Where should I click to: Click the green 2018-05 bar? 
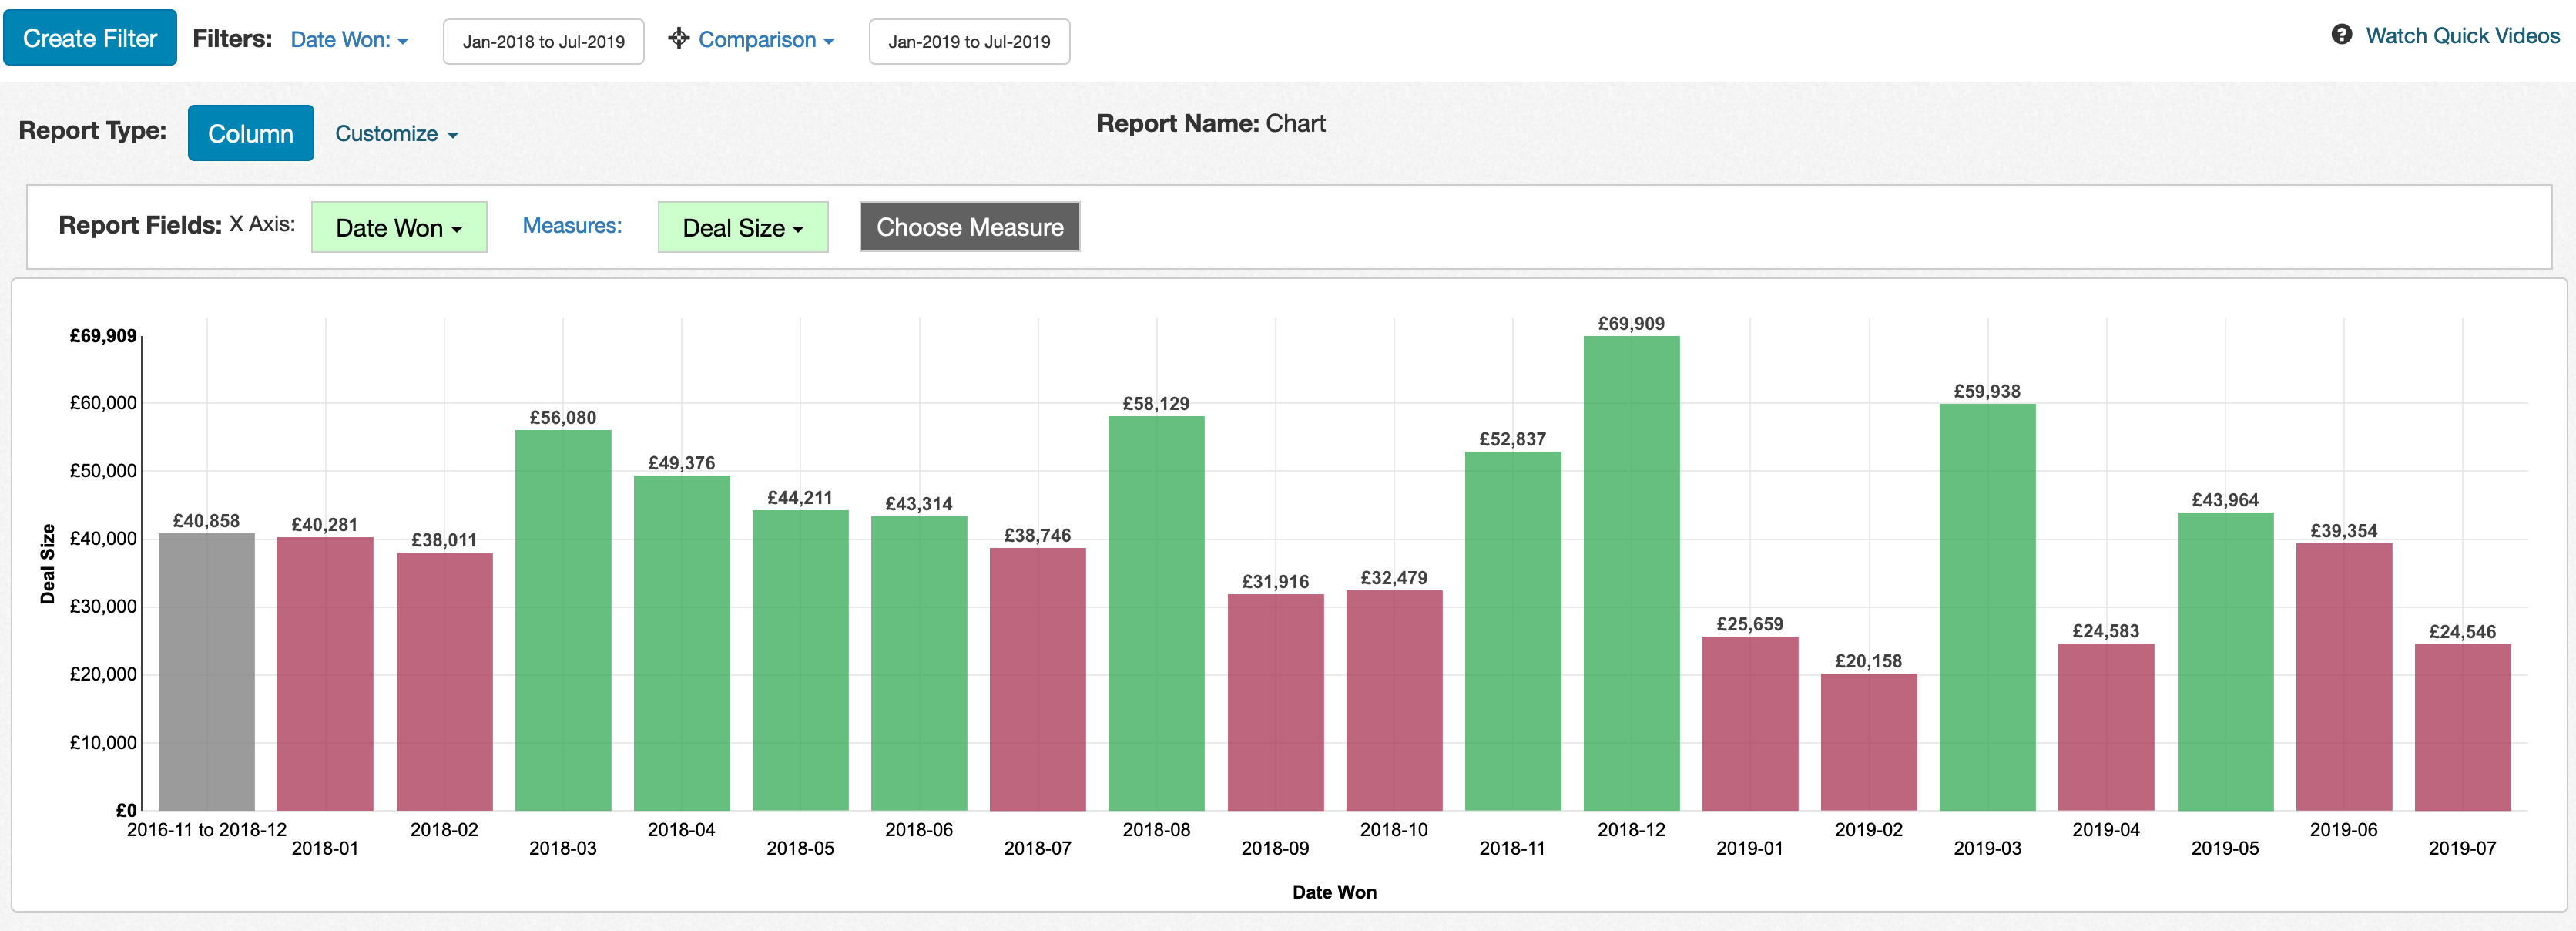point(800,660)
